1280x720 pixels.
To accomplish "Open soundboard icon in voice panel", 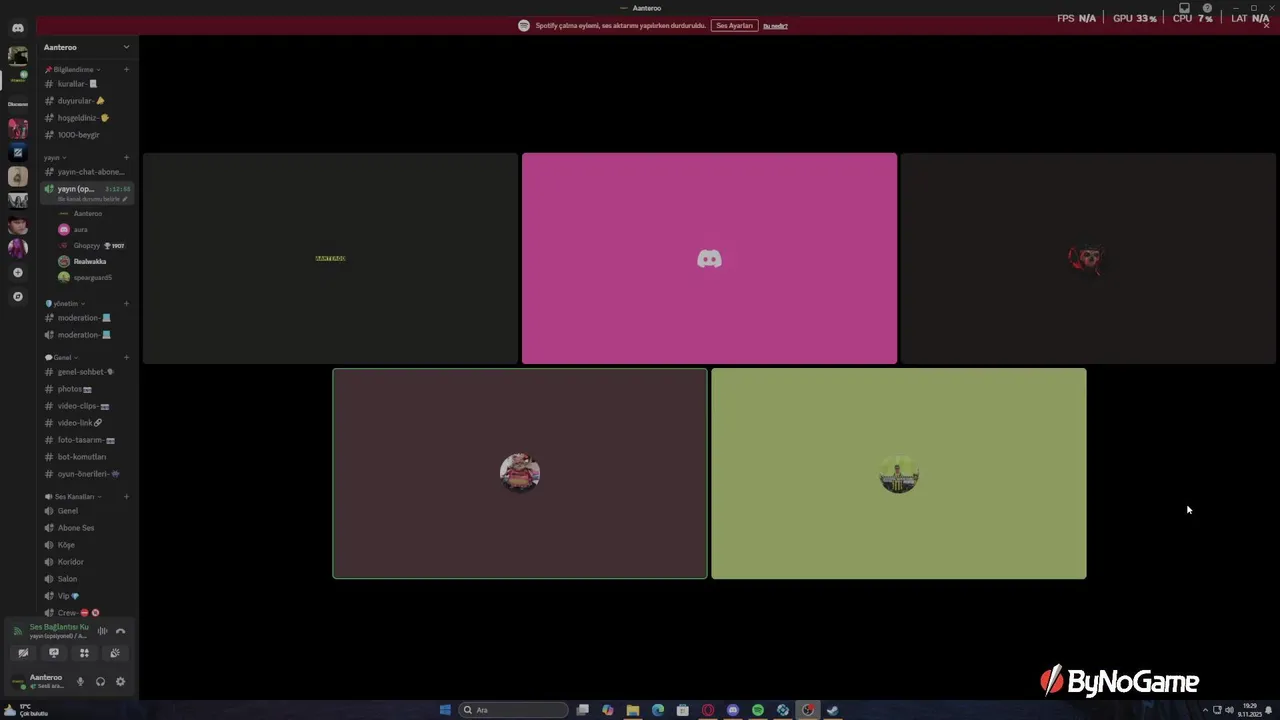I will (115, 653).
